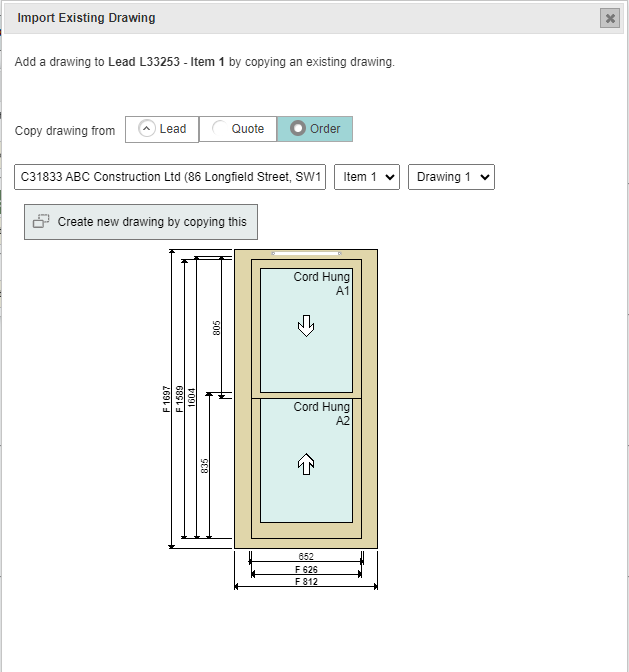Click the up arrow in sash A2
629x672 pixels.
[x=307, y=463]
